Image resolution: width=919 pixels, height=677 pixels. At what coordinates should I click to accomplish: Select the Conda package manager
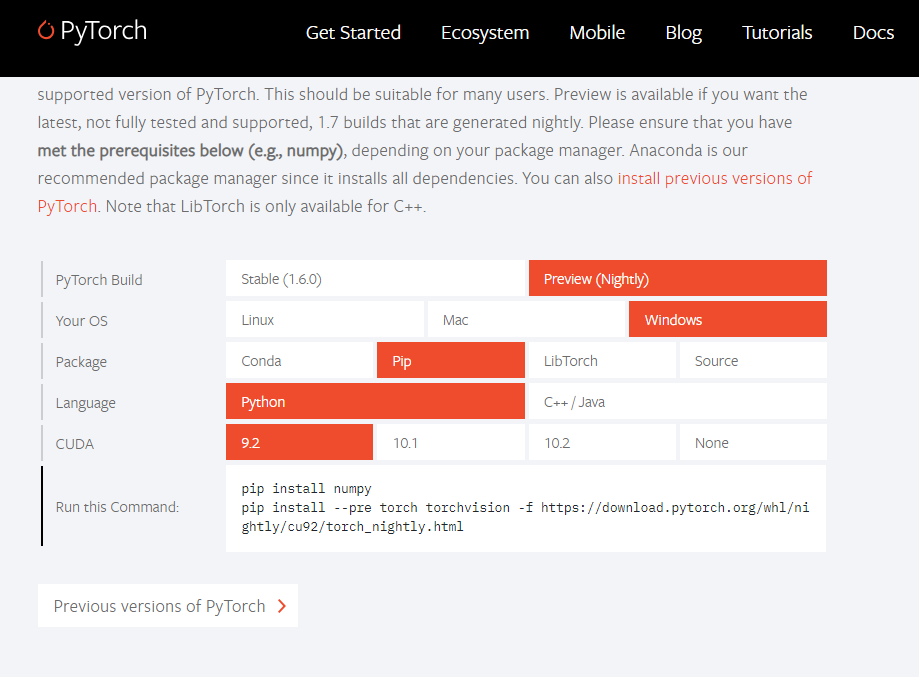tap(299, 360)
